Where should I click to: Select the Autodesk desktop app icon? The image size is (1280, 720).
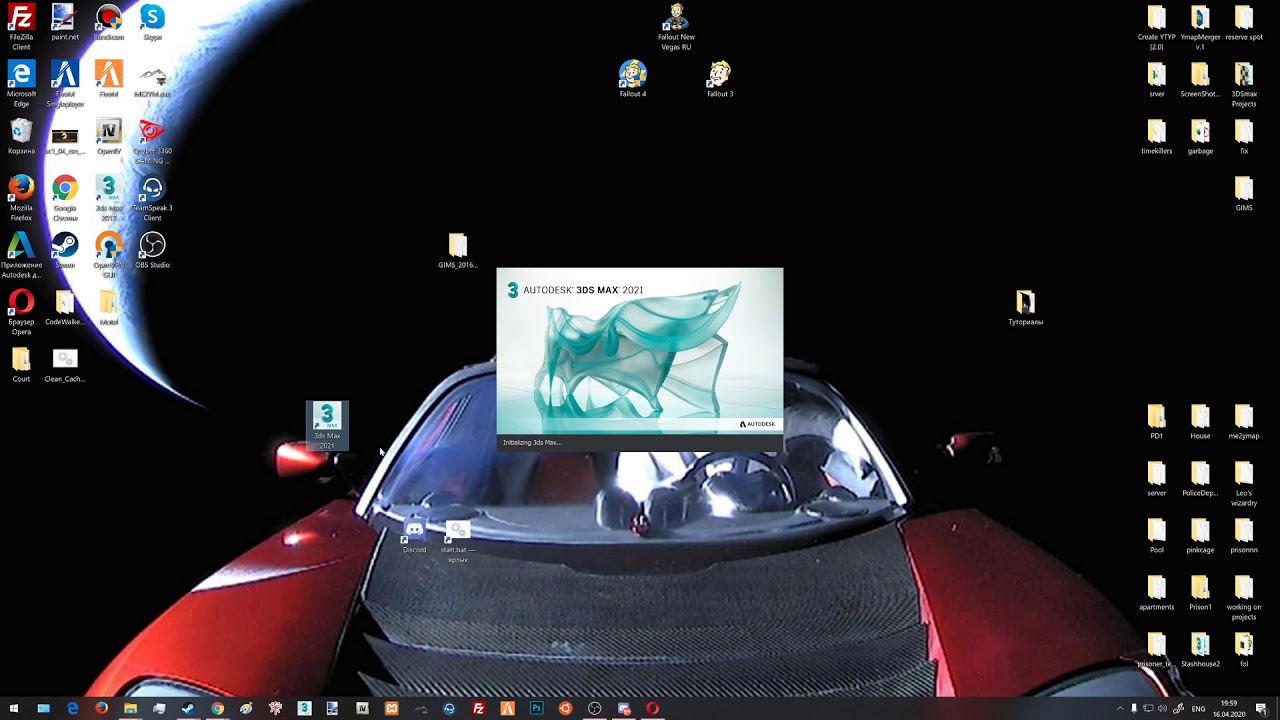tap(21, 255)
